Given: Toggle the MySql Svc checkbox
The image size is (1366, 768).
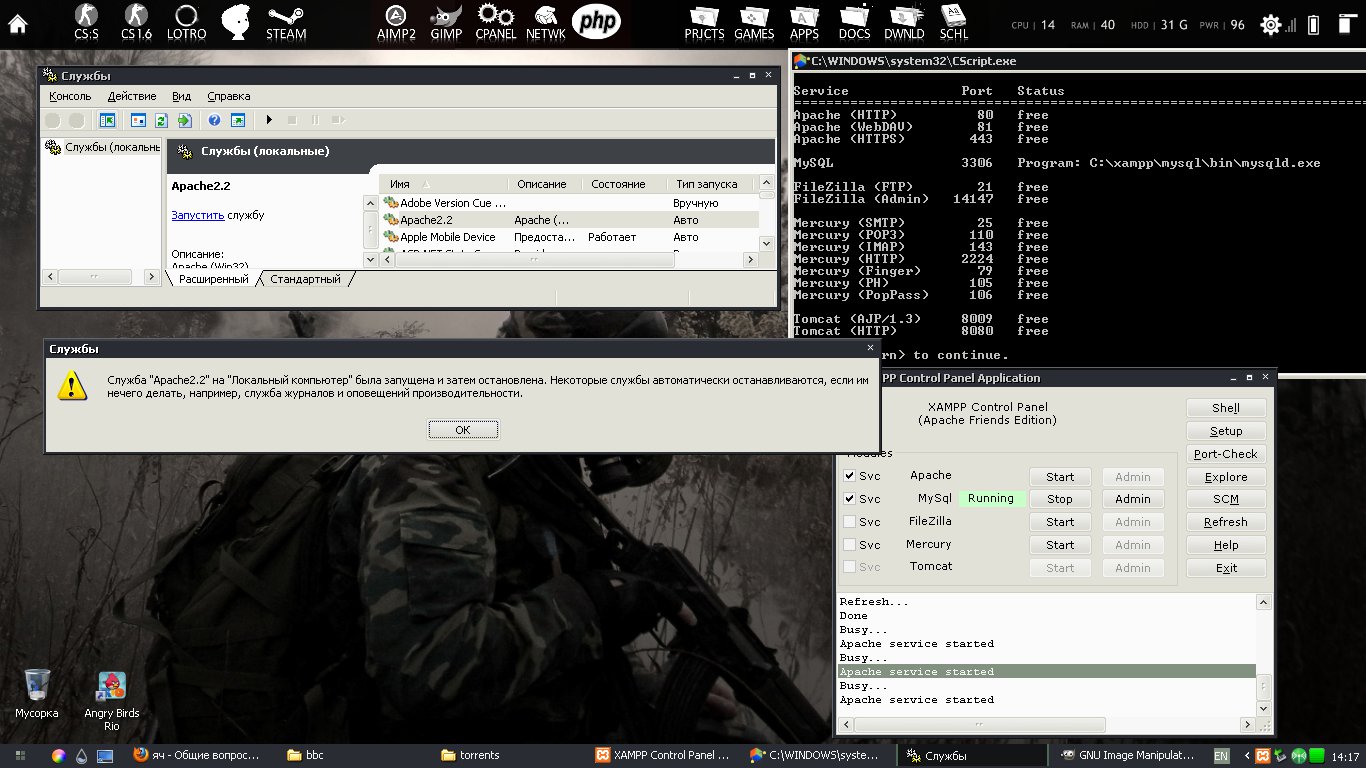Looking at the screenshot, I should coord(850,499).
